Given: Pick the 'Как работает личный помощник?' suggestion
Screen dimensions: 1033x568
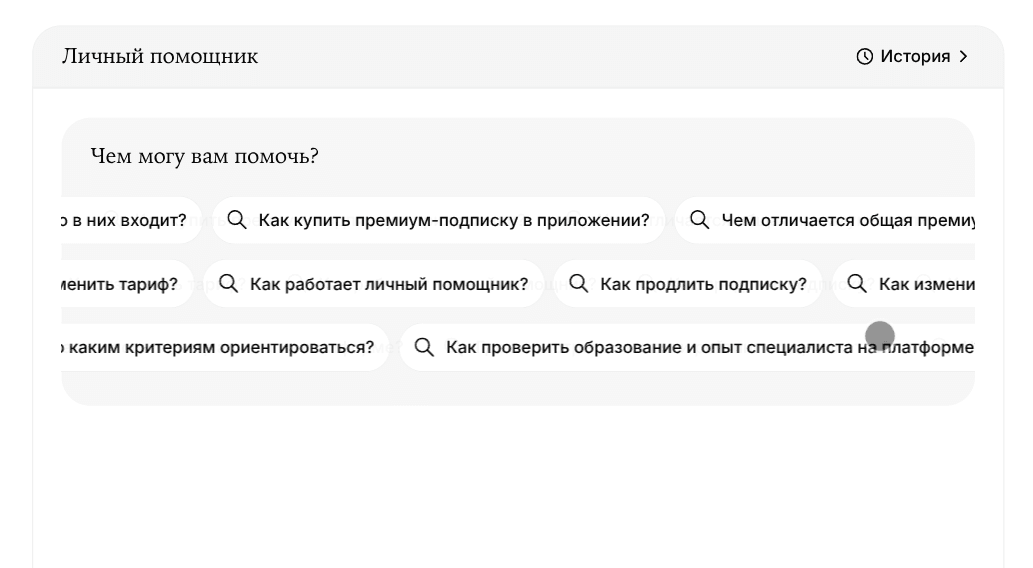Looking at the screenshot, I should (388, 284).
